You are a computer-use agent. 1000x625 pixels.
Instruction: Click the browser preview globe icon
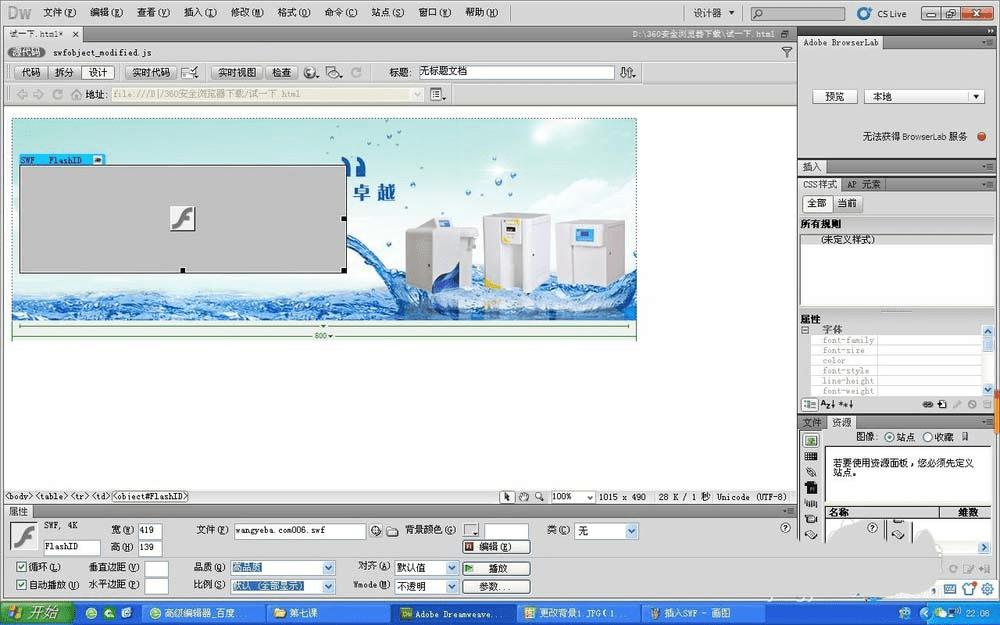click(311, 73)
